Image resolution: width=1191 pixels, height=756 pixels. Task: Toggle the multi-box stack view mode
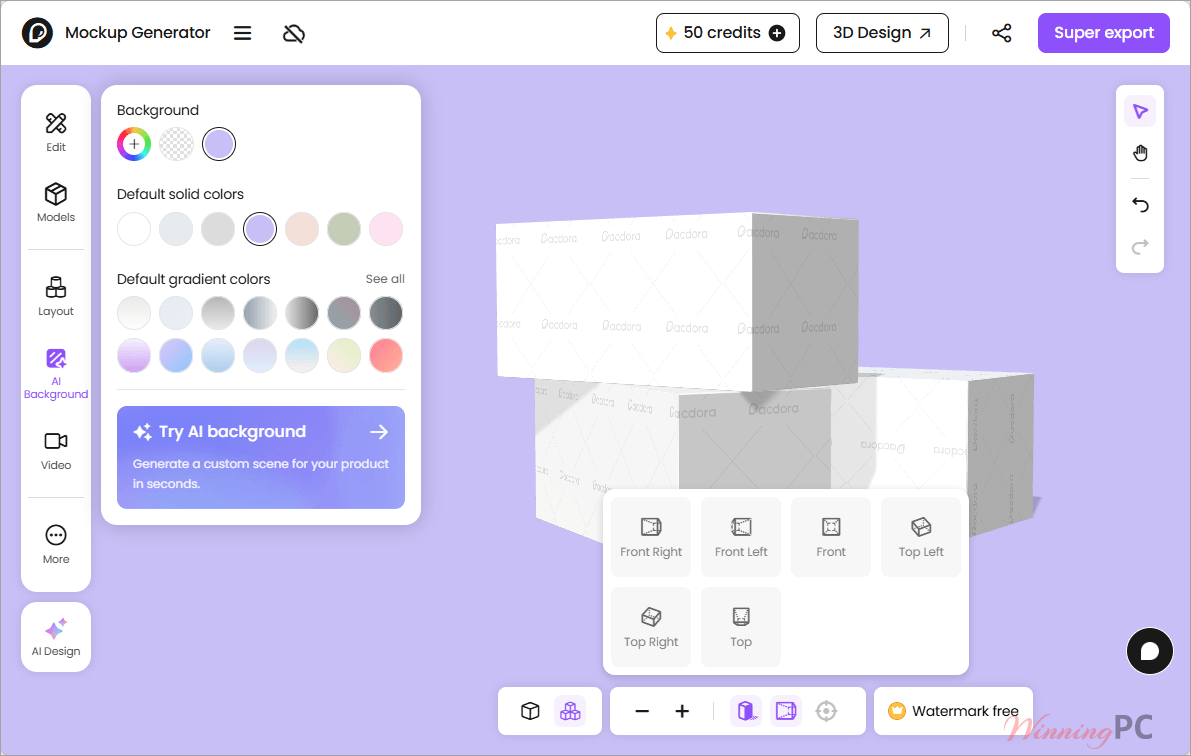tap(570, 711)
